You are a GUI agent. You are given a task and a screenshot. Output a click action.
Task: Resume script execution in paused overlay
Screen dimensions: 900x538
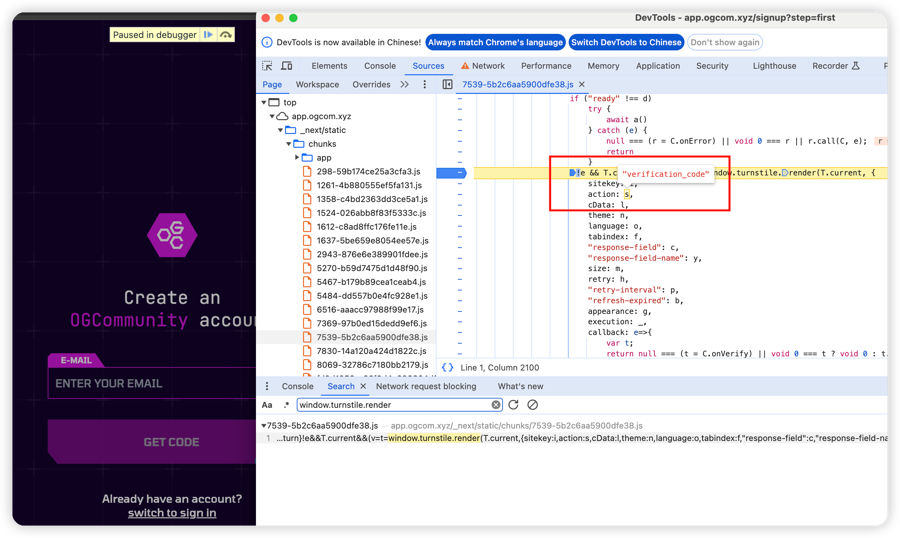coord(208,35)
